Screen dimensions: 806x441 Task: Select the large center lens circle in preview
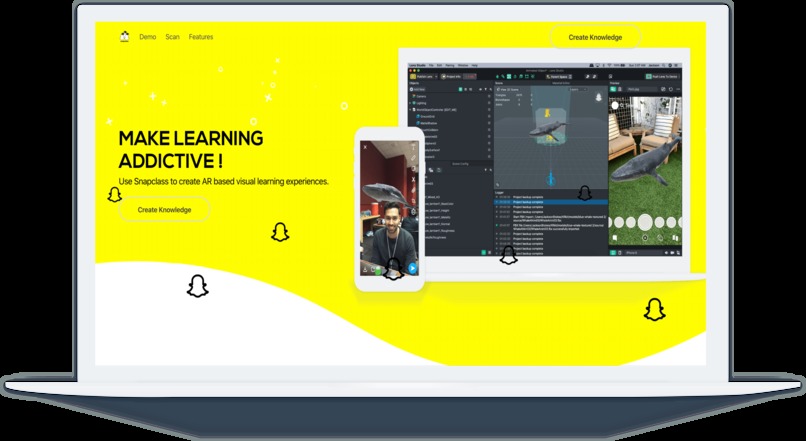pyautogui.click(x=645, y=222)
